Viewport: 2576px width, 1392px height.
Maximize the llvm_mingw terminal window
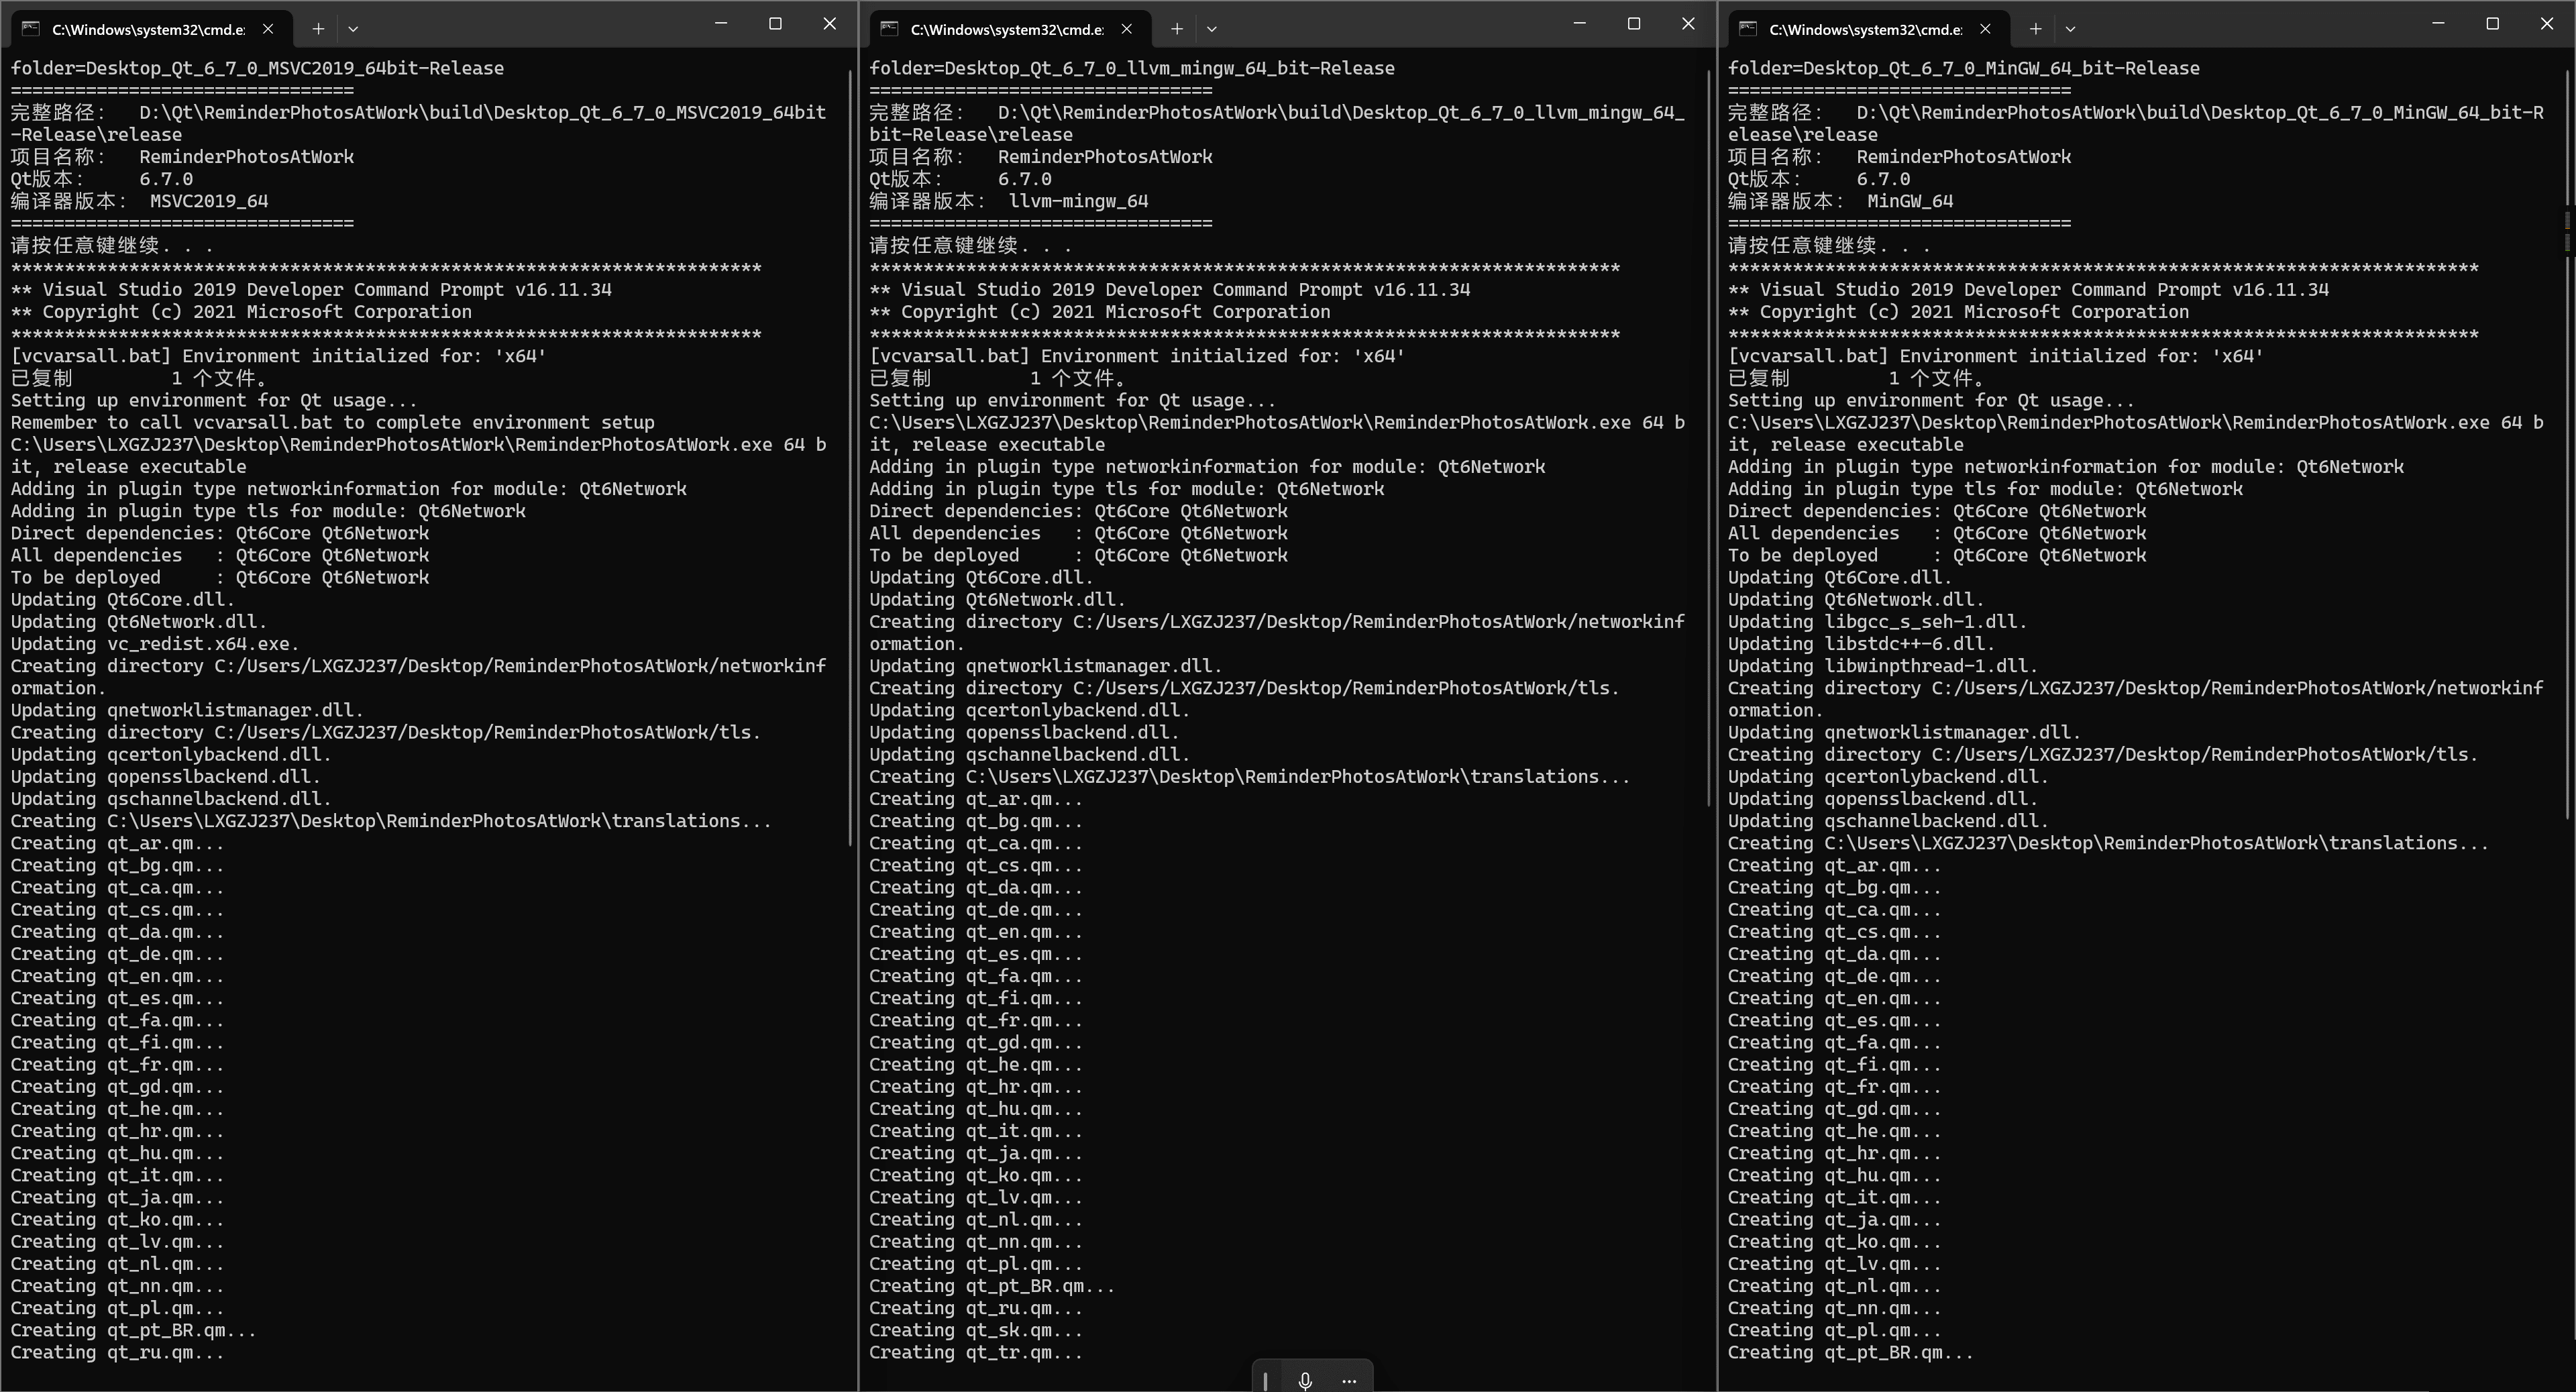(1634, 24)
